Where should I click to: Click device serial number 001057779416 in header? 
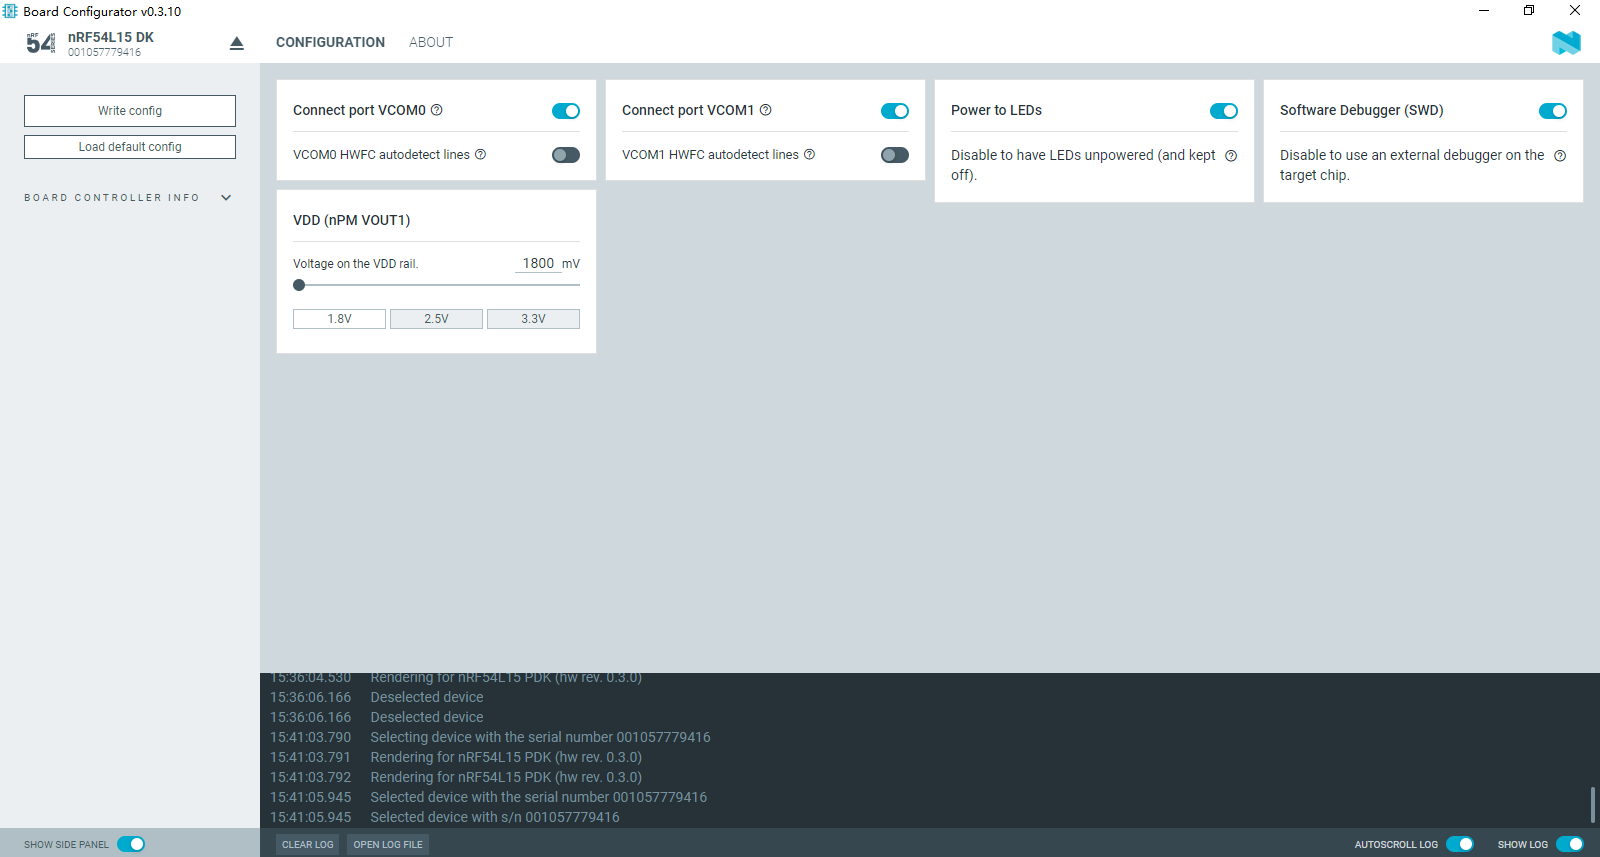coord(105,52)
